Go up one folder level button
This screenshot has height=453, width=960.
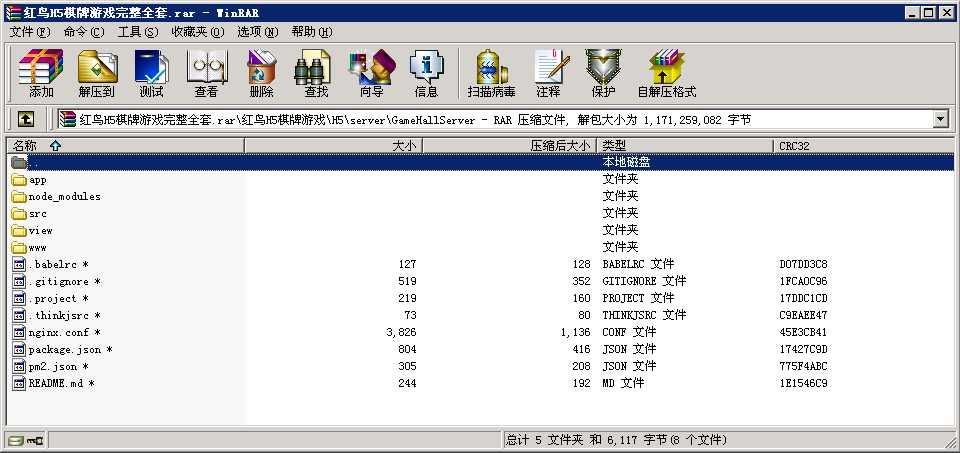pyautogui.click(x=25, y=119)
